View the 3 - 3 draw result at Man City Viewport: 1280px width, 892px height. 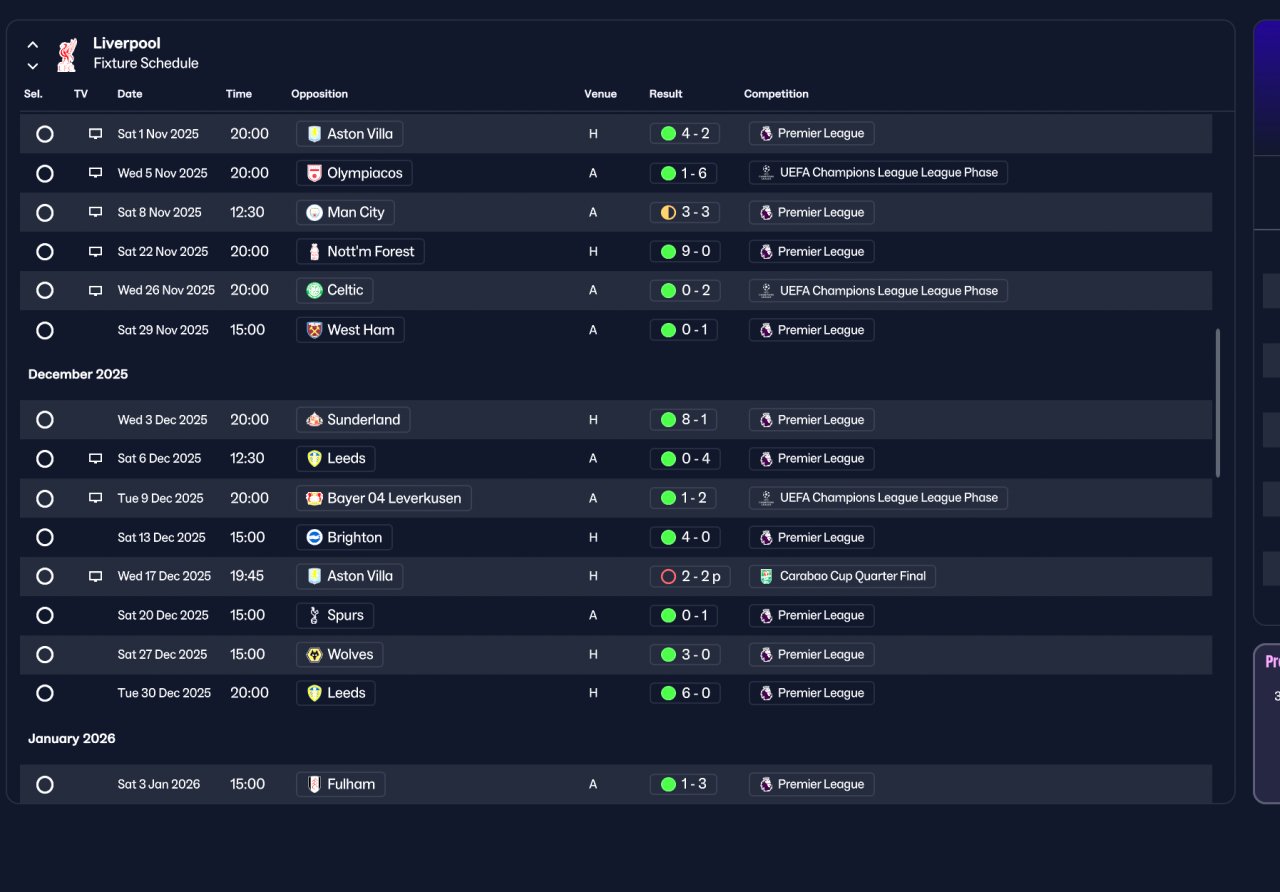coord(684,212)
